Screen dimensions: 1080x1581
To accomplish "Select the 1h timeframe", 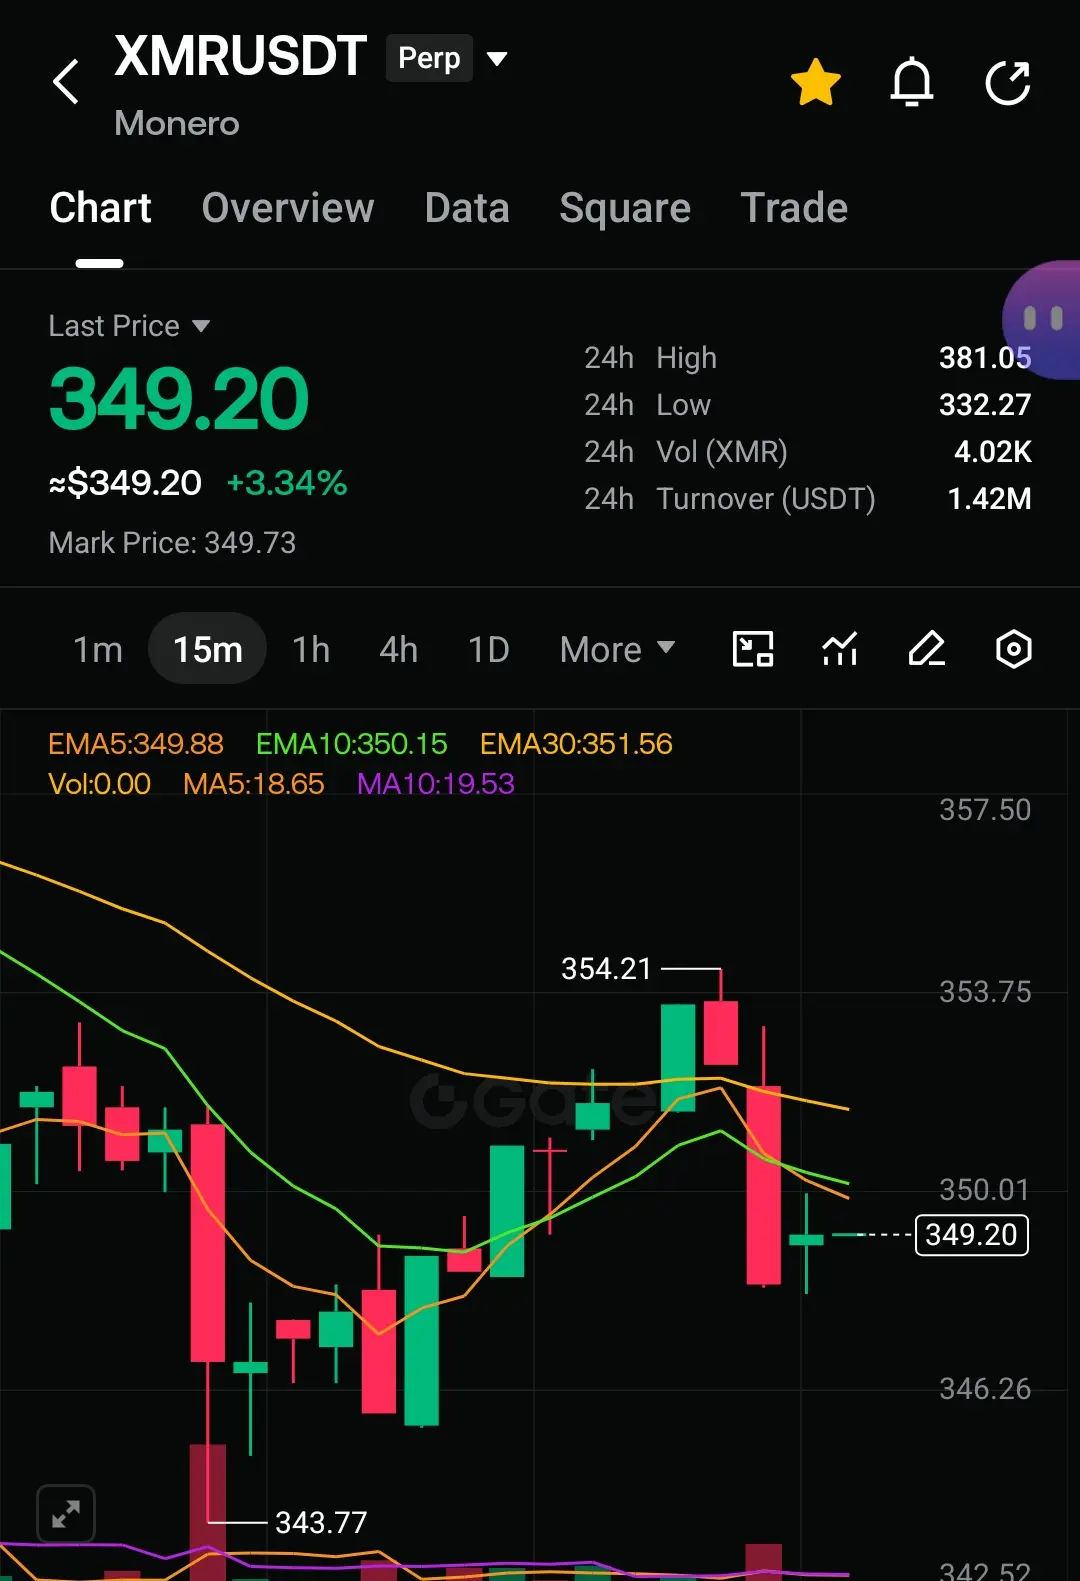I will [311, 650].
